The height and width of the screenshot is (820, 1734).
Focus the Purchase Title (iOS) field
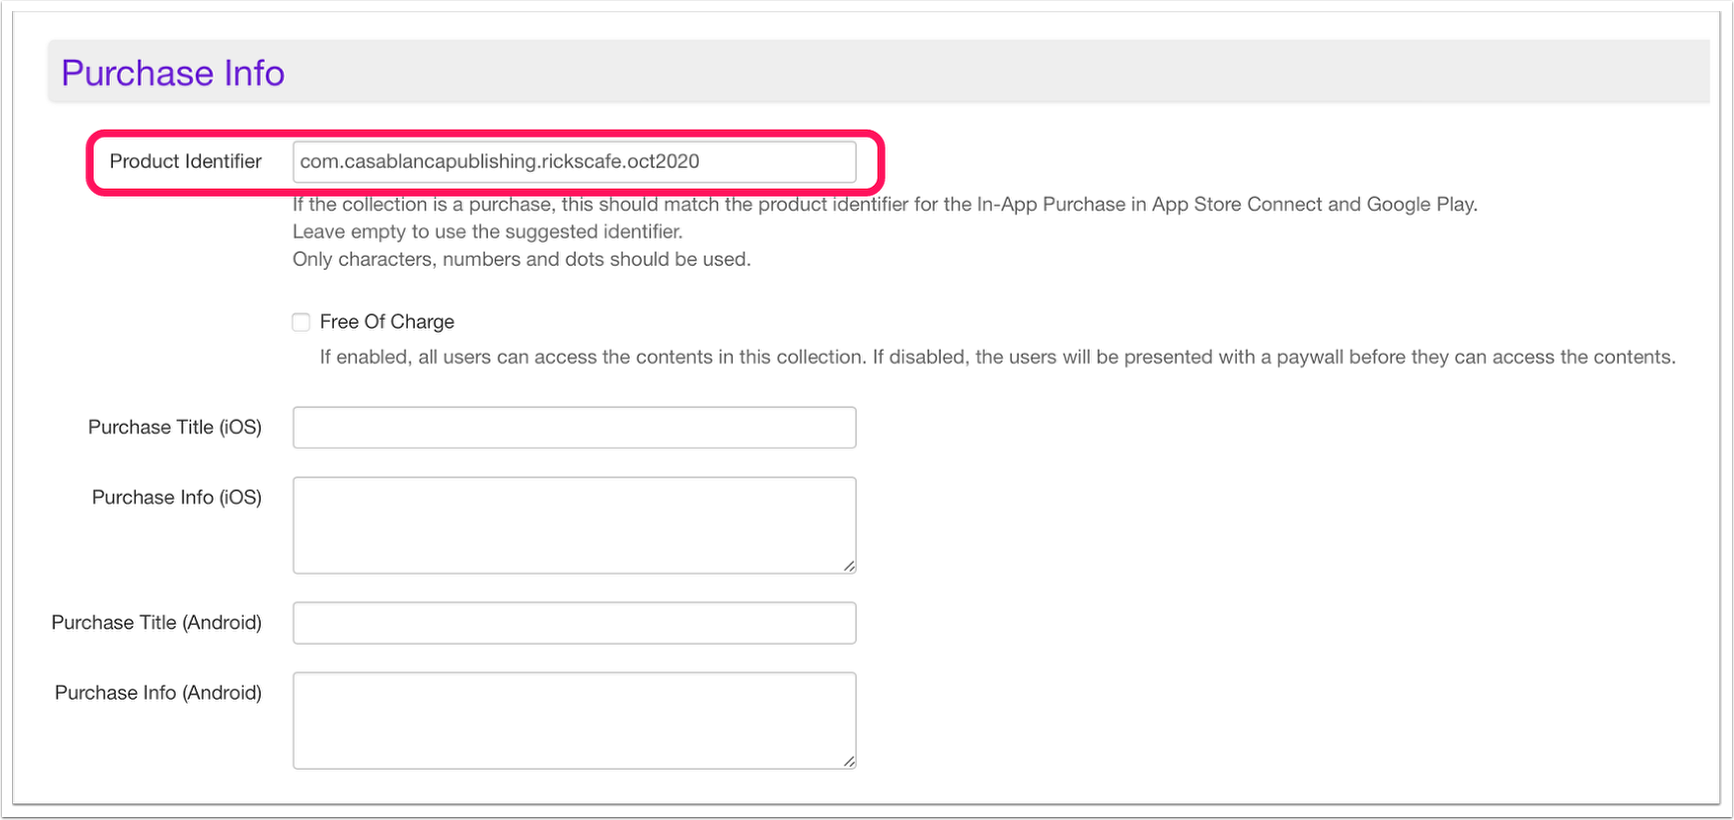coord(574,428)
